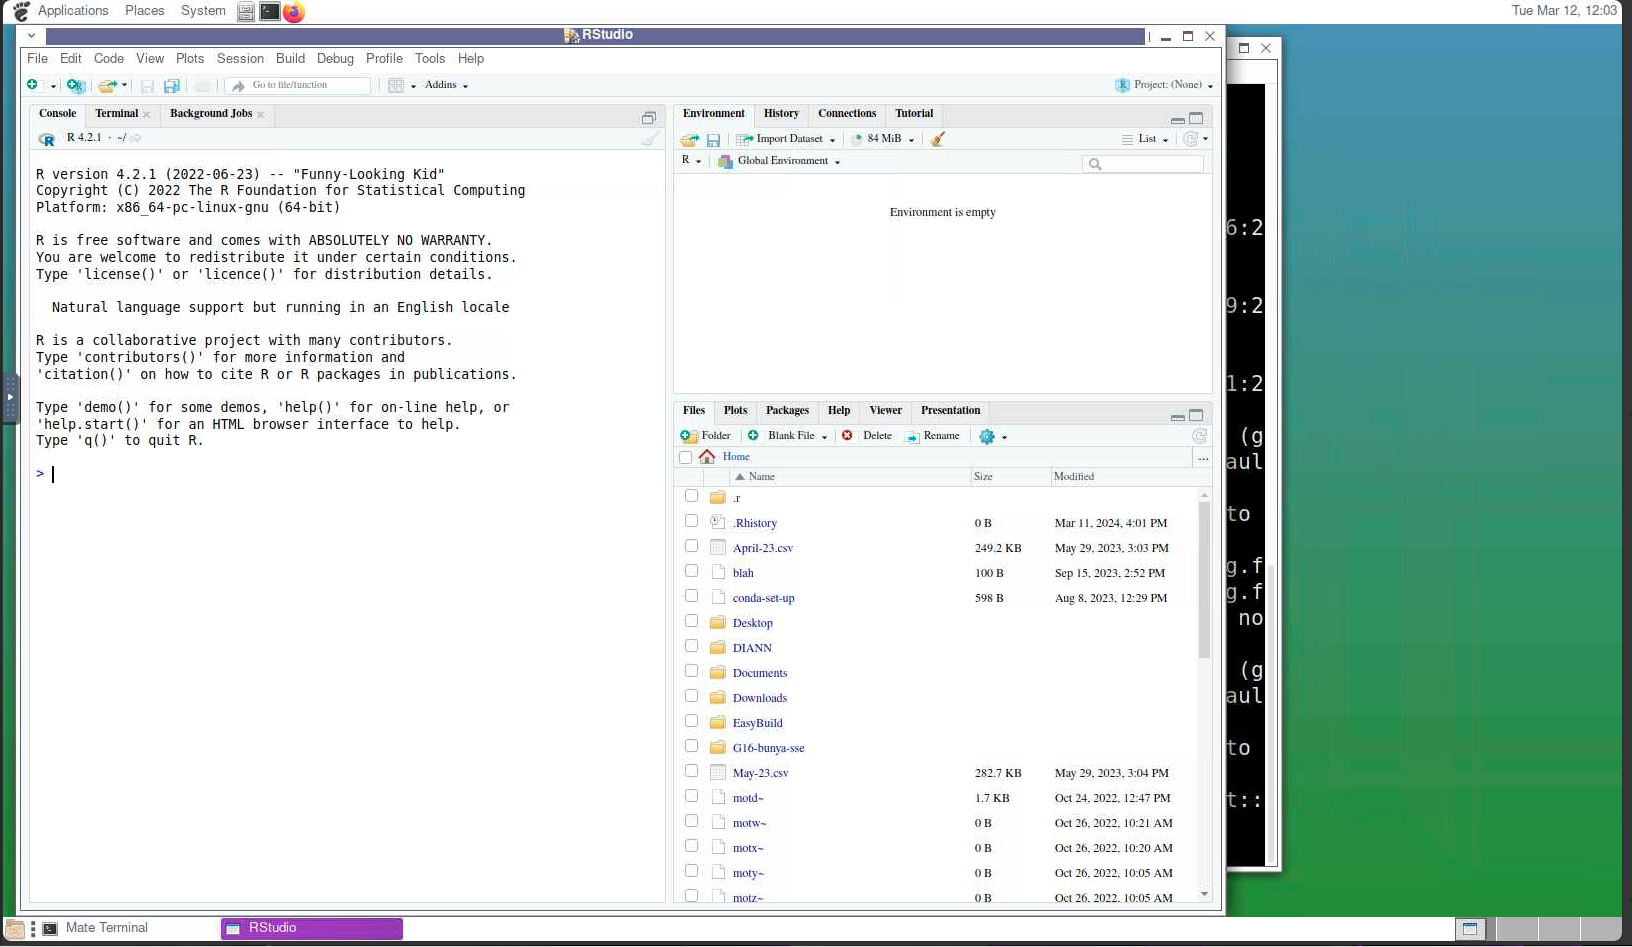Open the List view dropdown
The width and height of the screenshot is (1632, 947).
click(1145, 139)
